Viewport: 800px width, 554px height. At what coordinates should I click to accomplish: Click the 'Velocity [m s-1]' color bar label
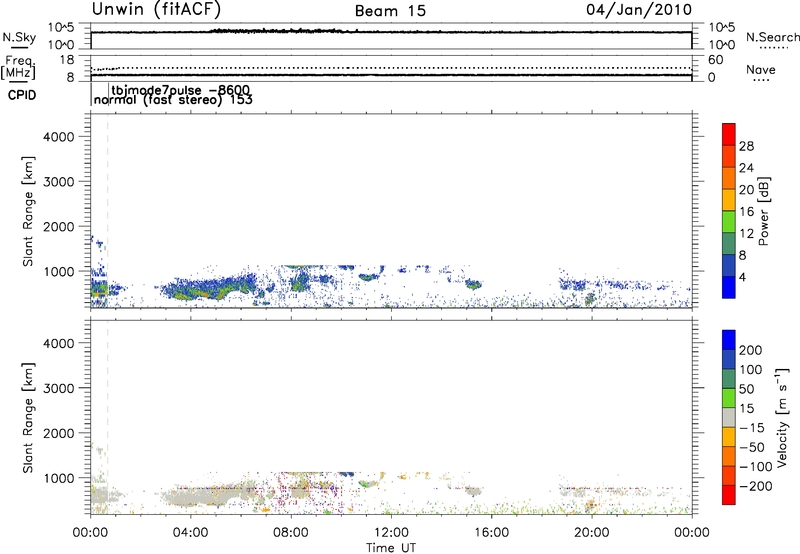(x=782, y=417)
